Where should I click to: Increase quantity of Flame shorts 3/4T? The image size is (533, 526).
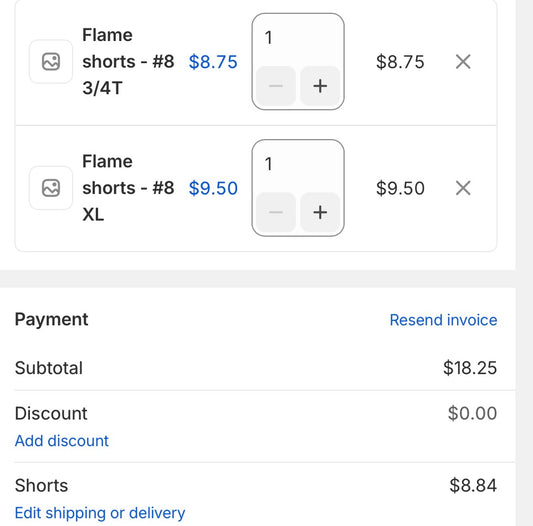320,86
